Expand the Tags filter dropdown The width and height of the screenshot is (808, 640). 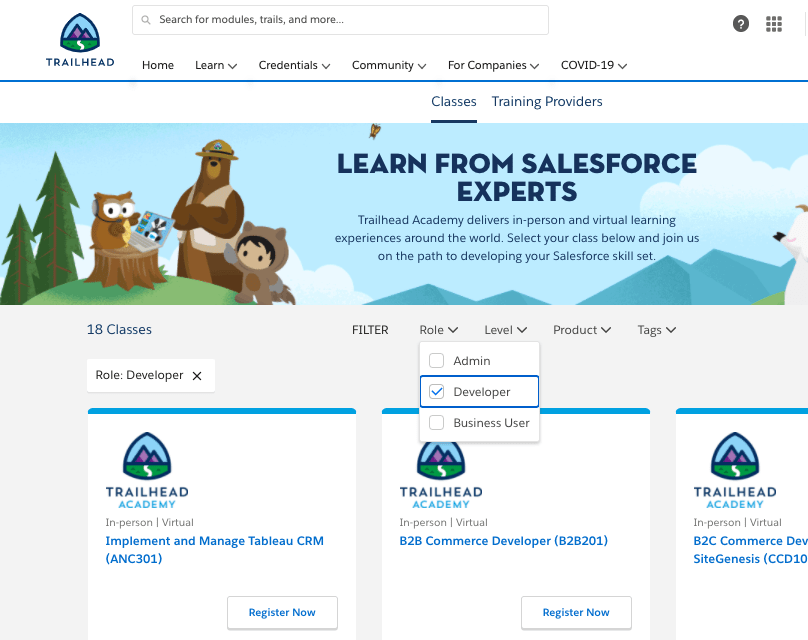click(656, 330)
